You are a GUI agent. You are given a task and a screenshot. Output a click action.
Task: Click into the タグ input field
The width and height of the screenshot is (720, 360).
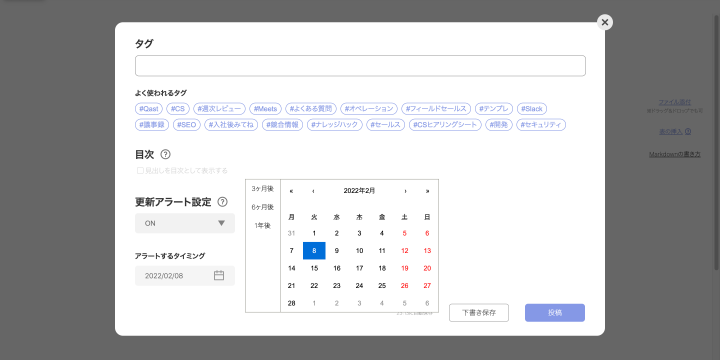coord(360,66)
